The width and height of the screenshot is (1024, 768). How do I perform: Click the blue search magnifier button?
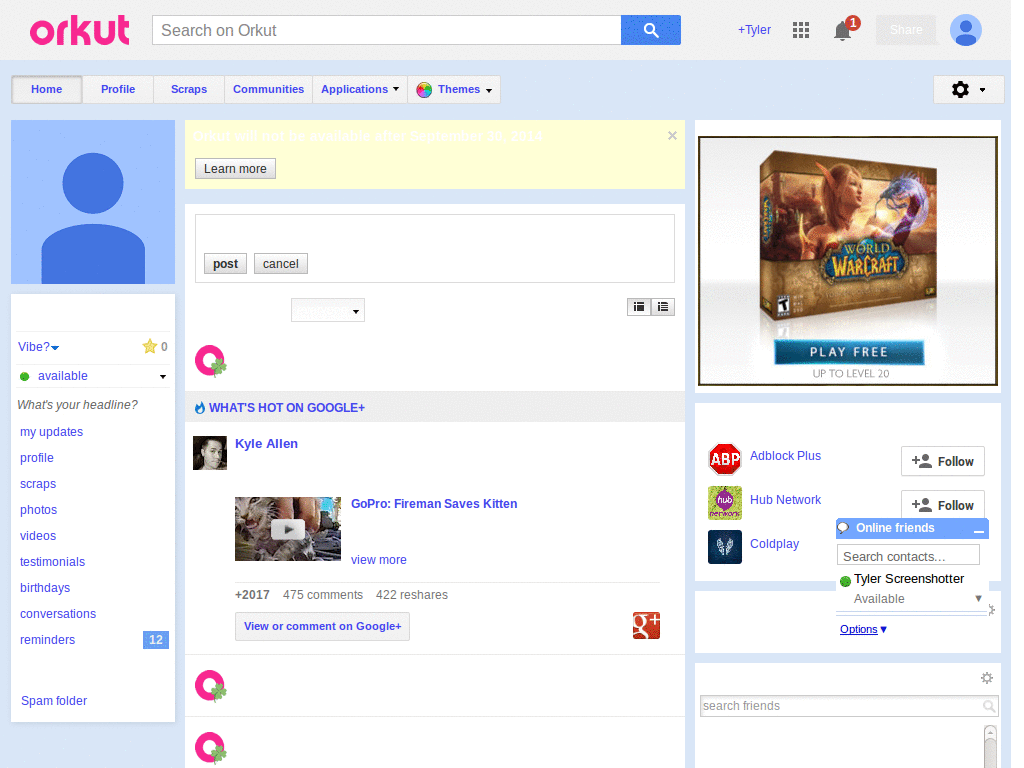coord(650,30)
